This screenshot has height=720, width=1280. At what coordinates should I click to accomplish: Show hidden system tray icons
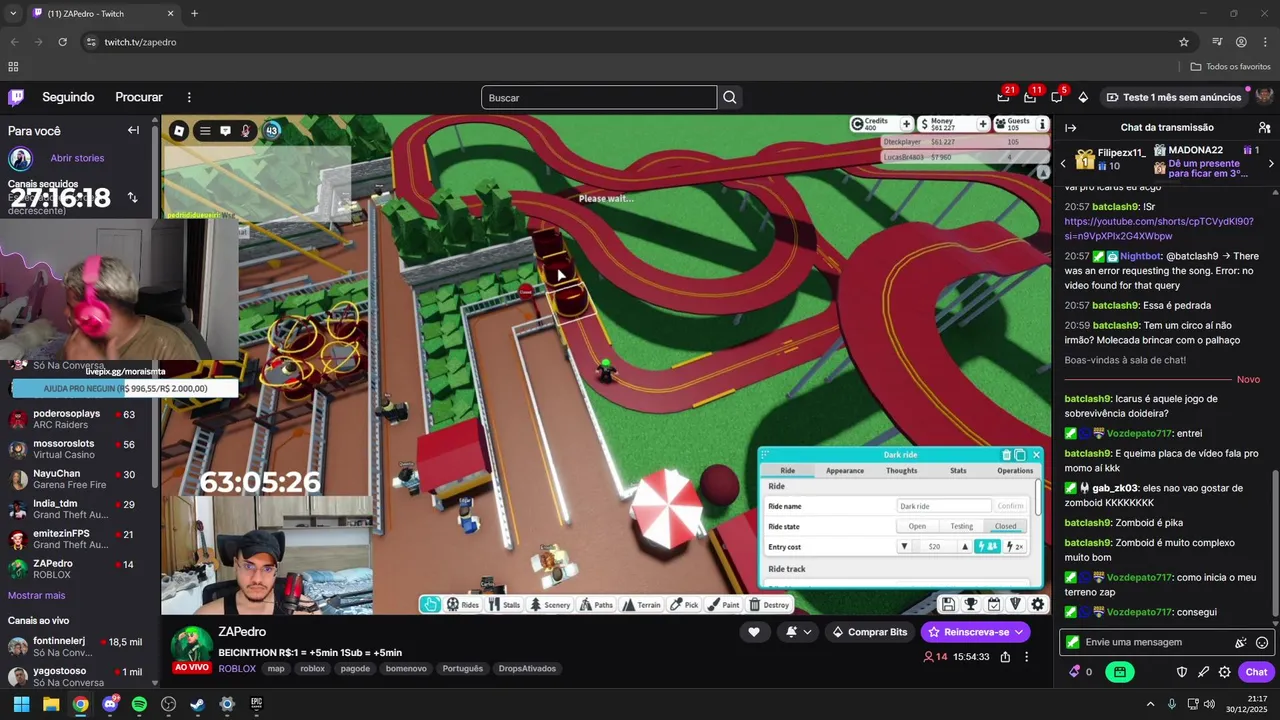(1150, 704)
